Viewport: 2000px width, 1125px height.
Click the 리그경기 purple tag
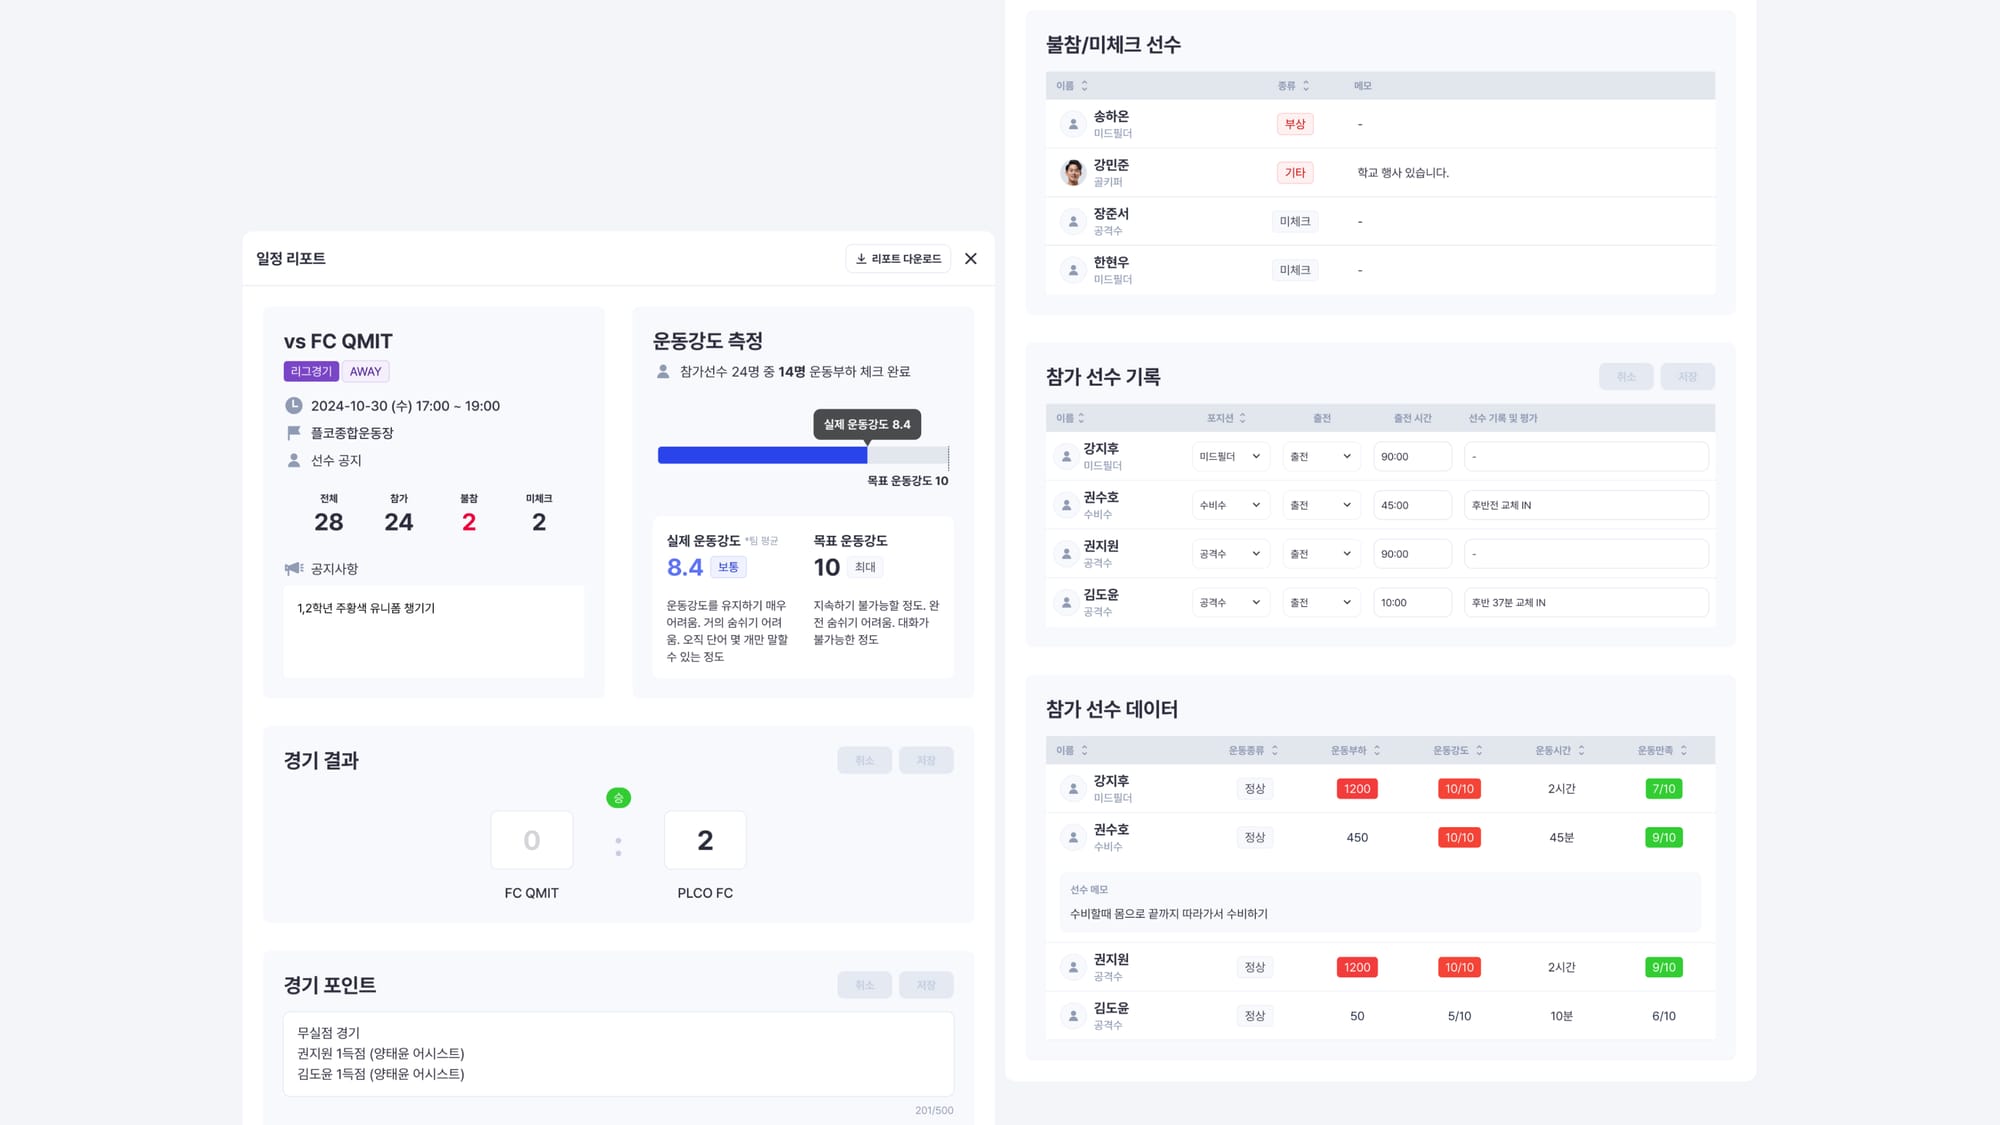(311, 372)
